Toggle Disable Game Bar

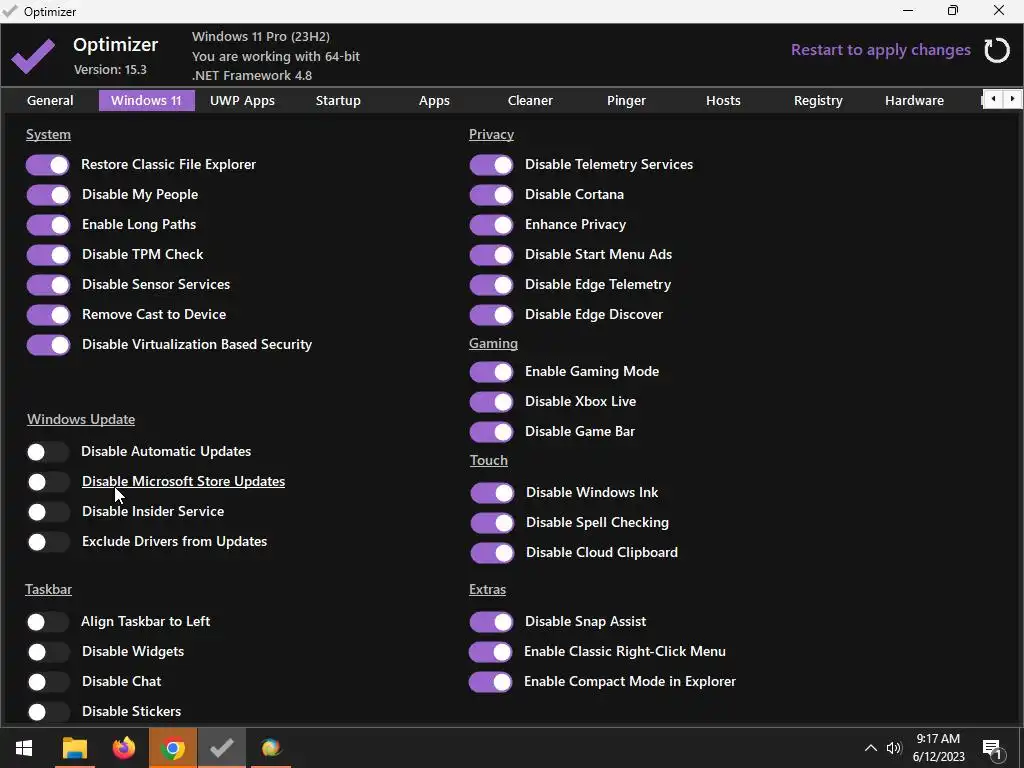click(x=491, y=432)
